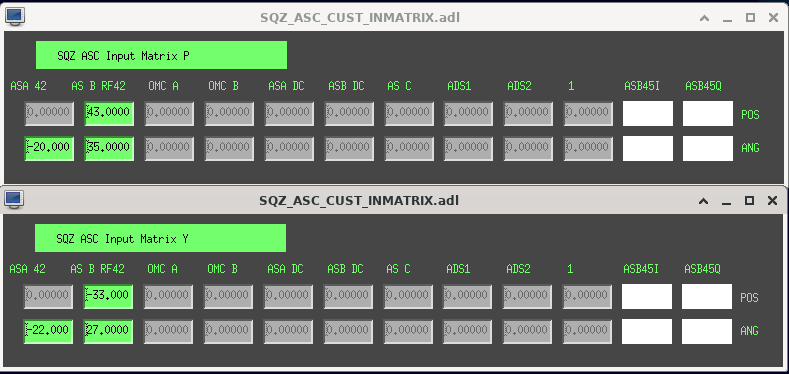Select Matrix P POS ADS1 field
The width and height of the screenshot is (789, 374).
tap(468, 114)
